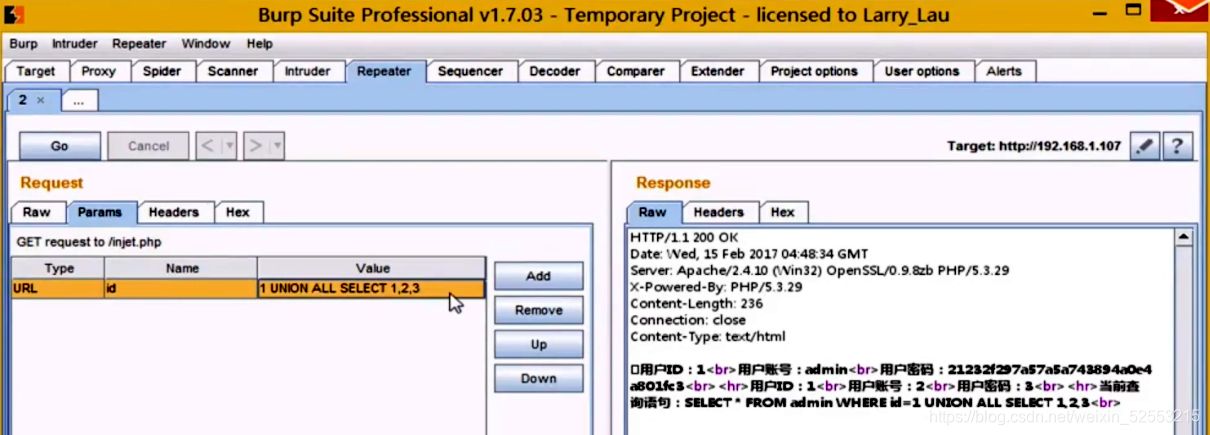Switch to the Sequencer tab
Viewport: 1210px width, 435px height.
point(471,71)
